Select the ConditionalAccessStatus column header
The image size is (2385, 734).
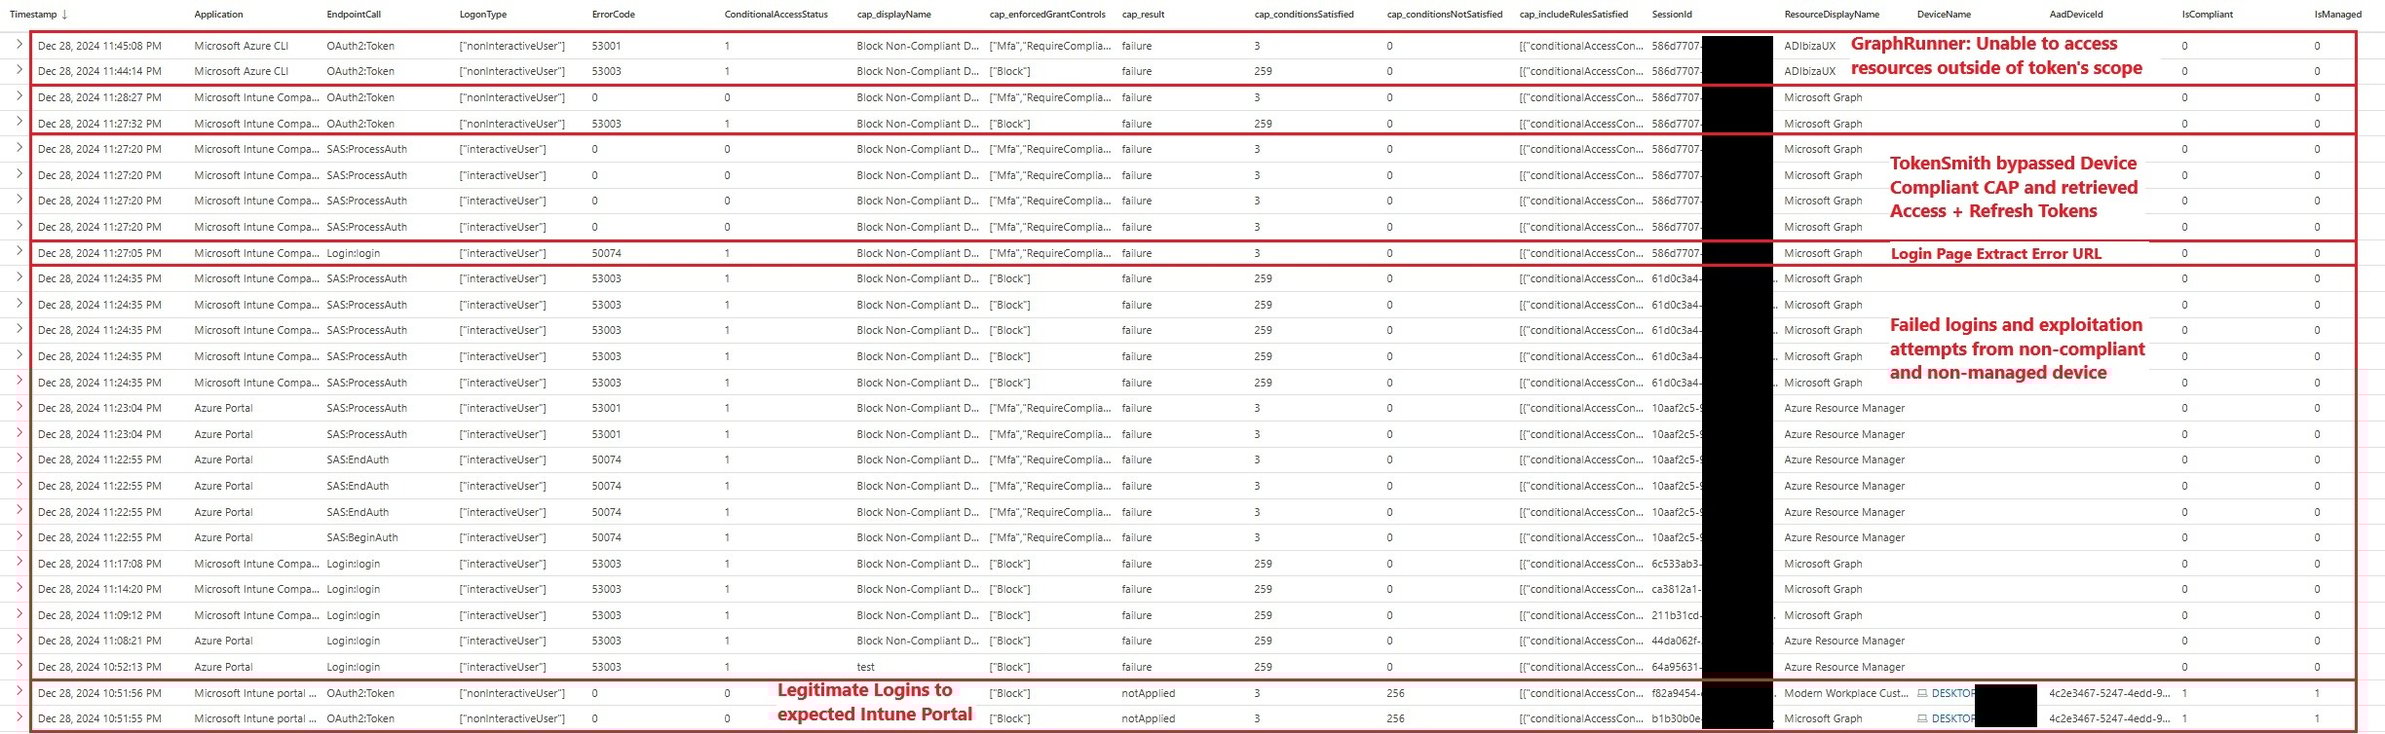click(775, 15)
